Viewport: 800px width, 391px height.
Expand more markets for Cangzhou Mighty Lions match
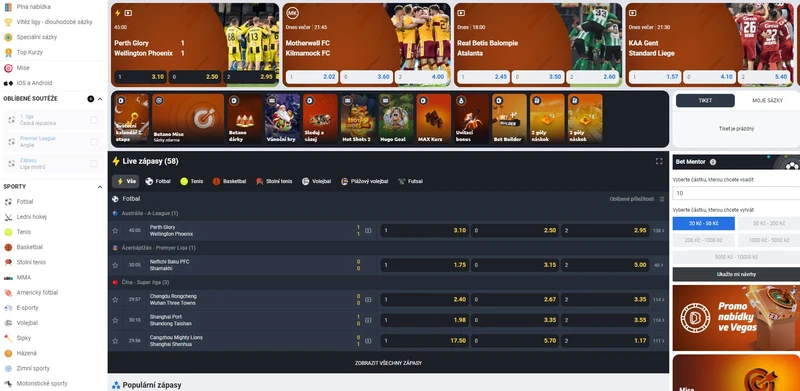(x=659, y=340)
